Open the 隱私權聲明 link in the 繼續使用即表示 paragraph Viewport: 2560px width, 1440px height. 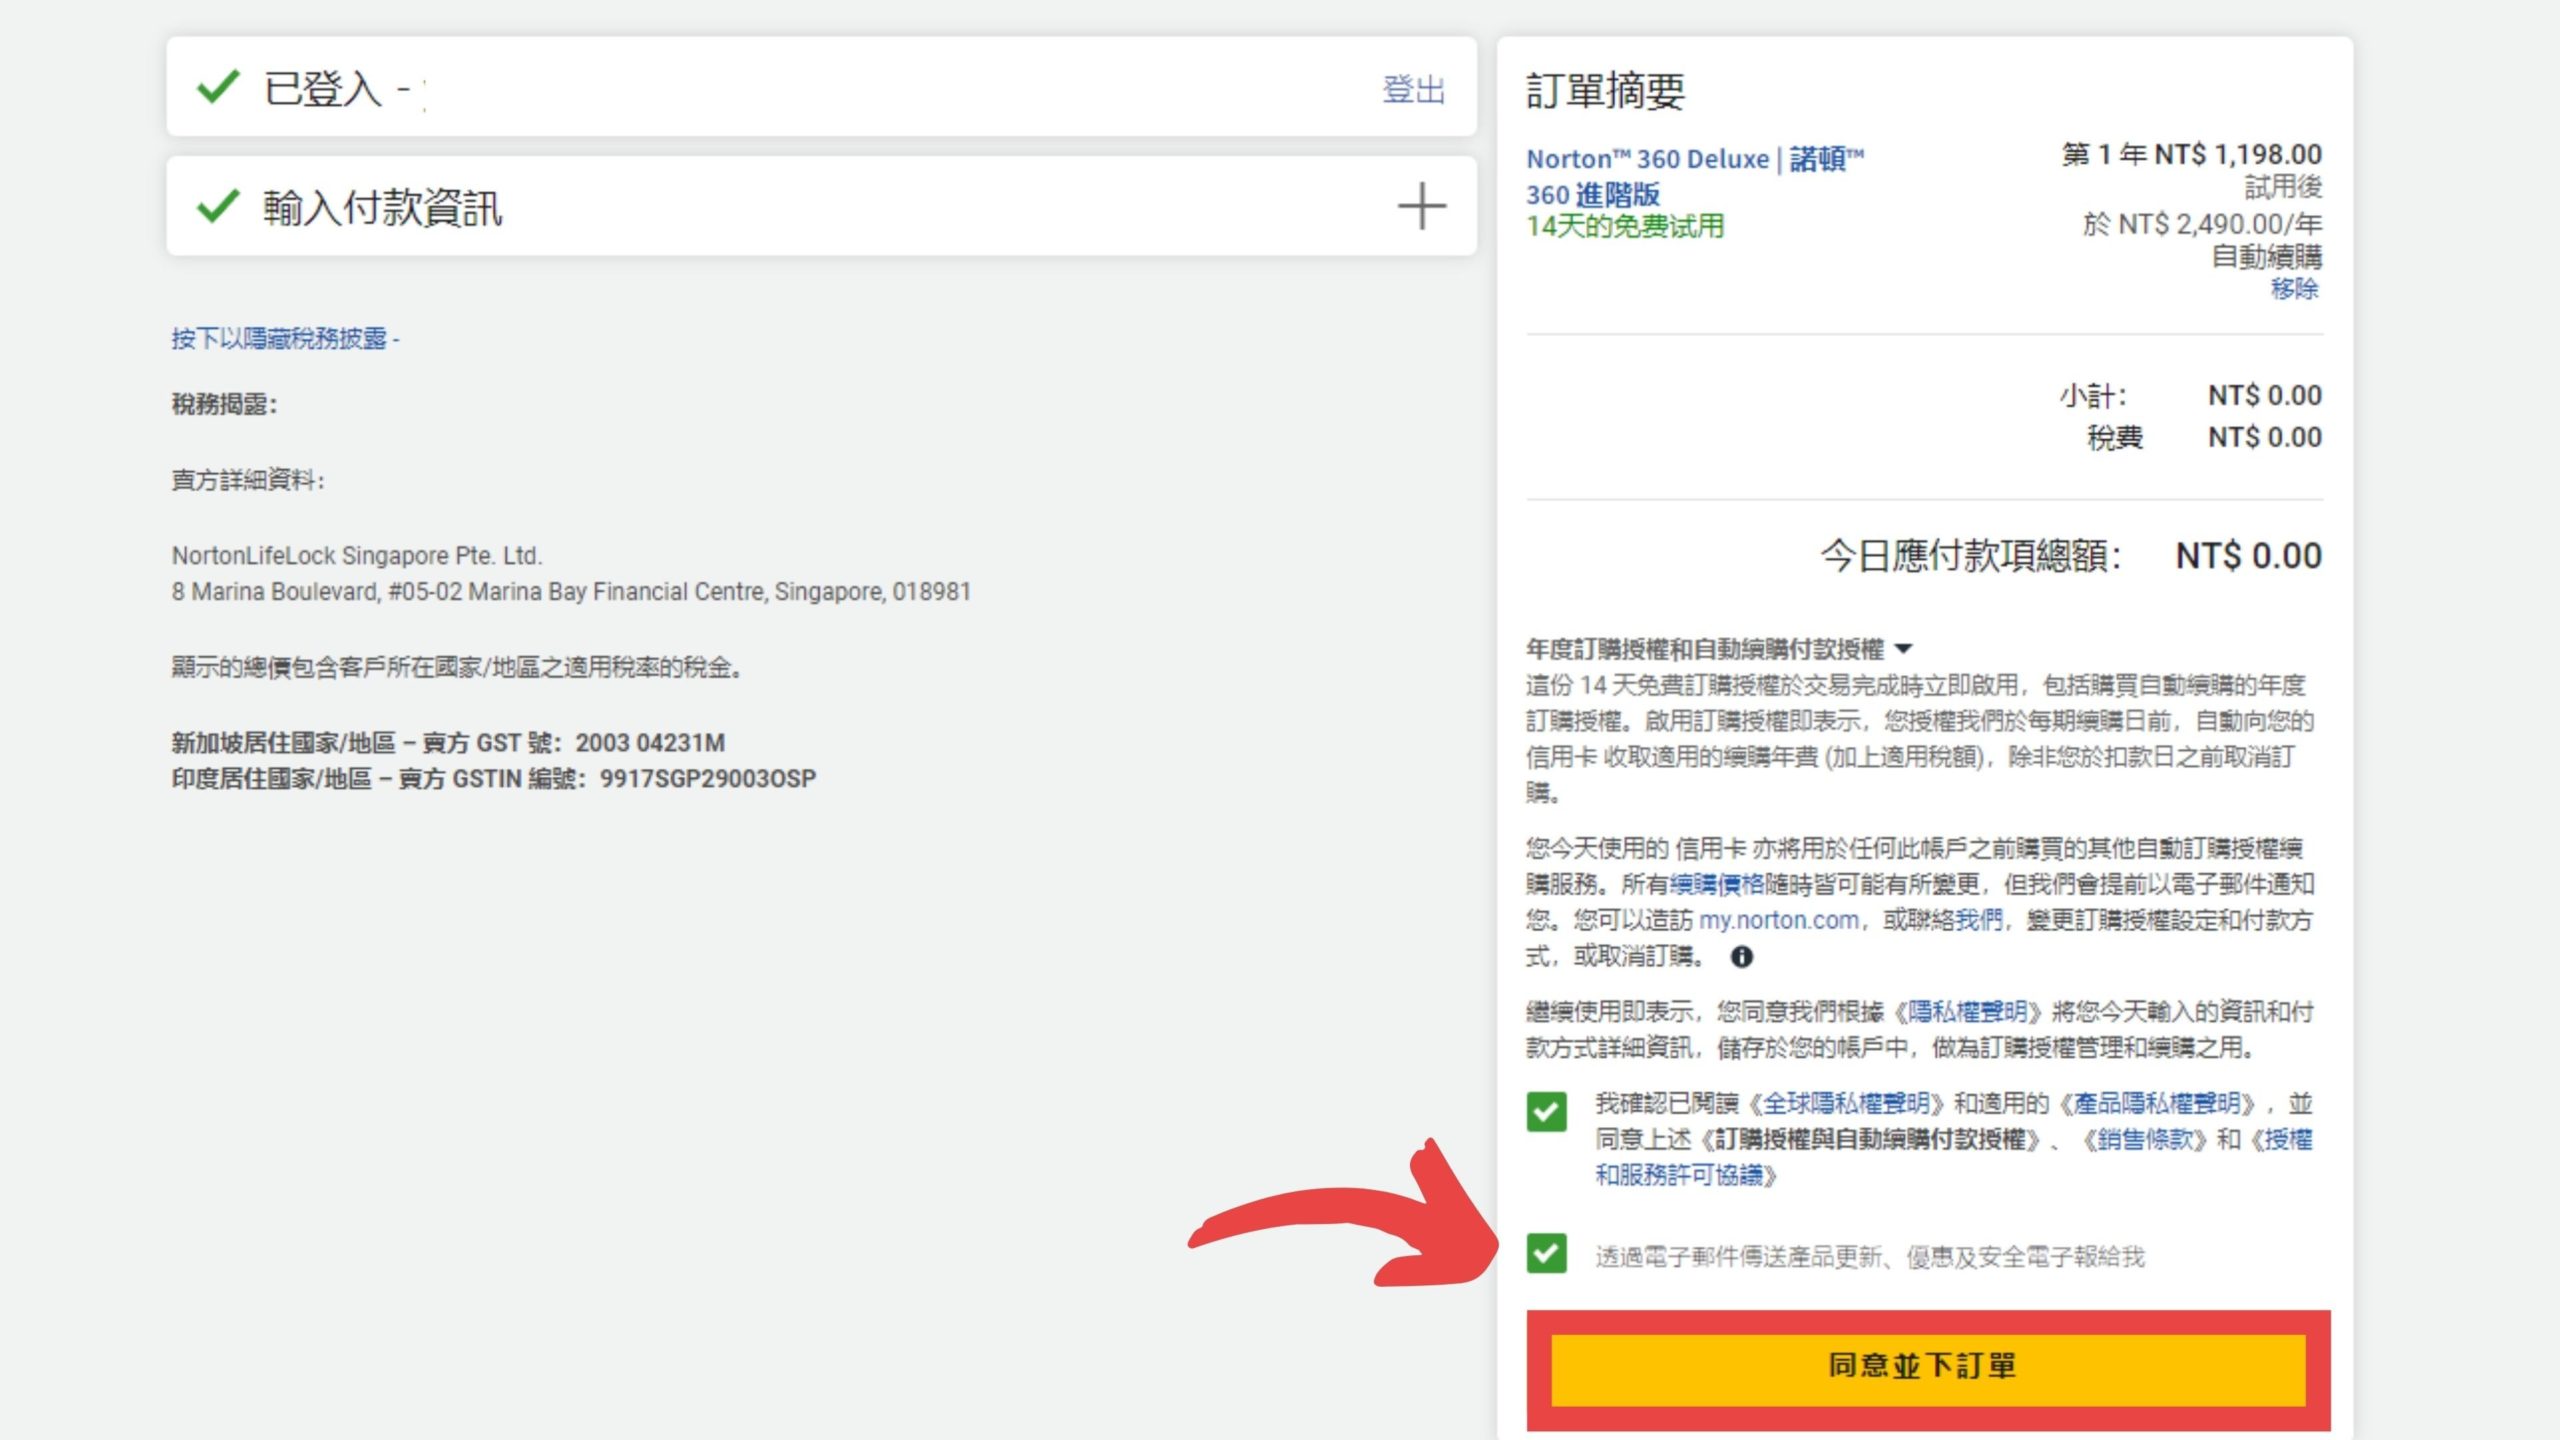click(1967, 1012)
